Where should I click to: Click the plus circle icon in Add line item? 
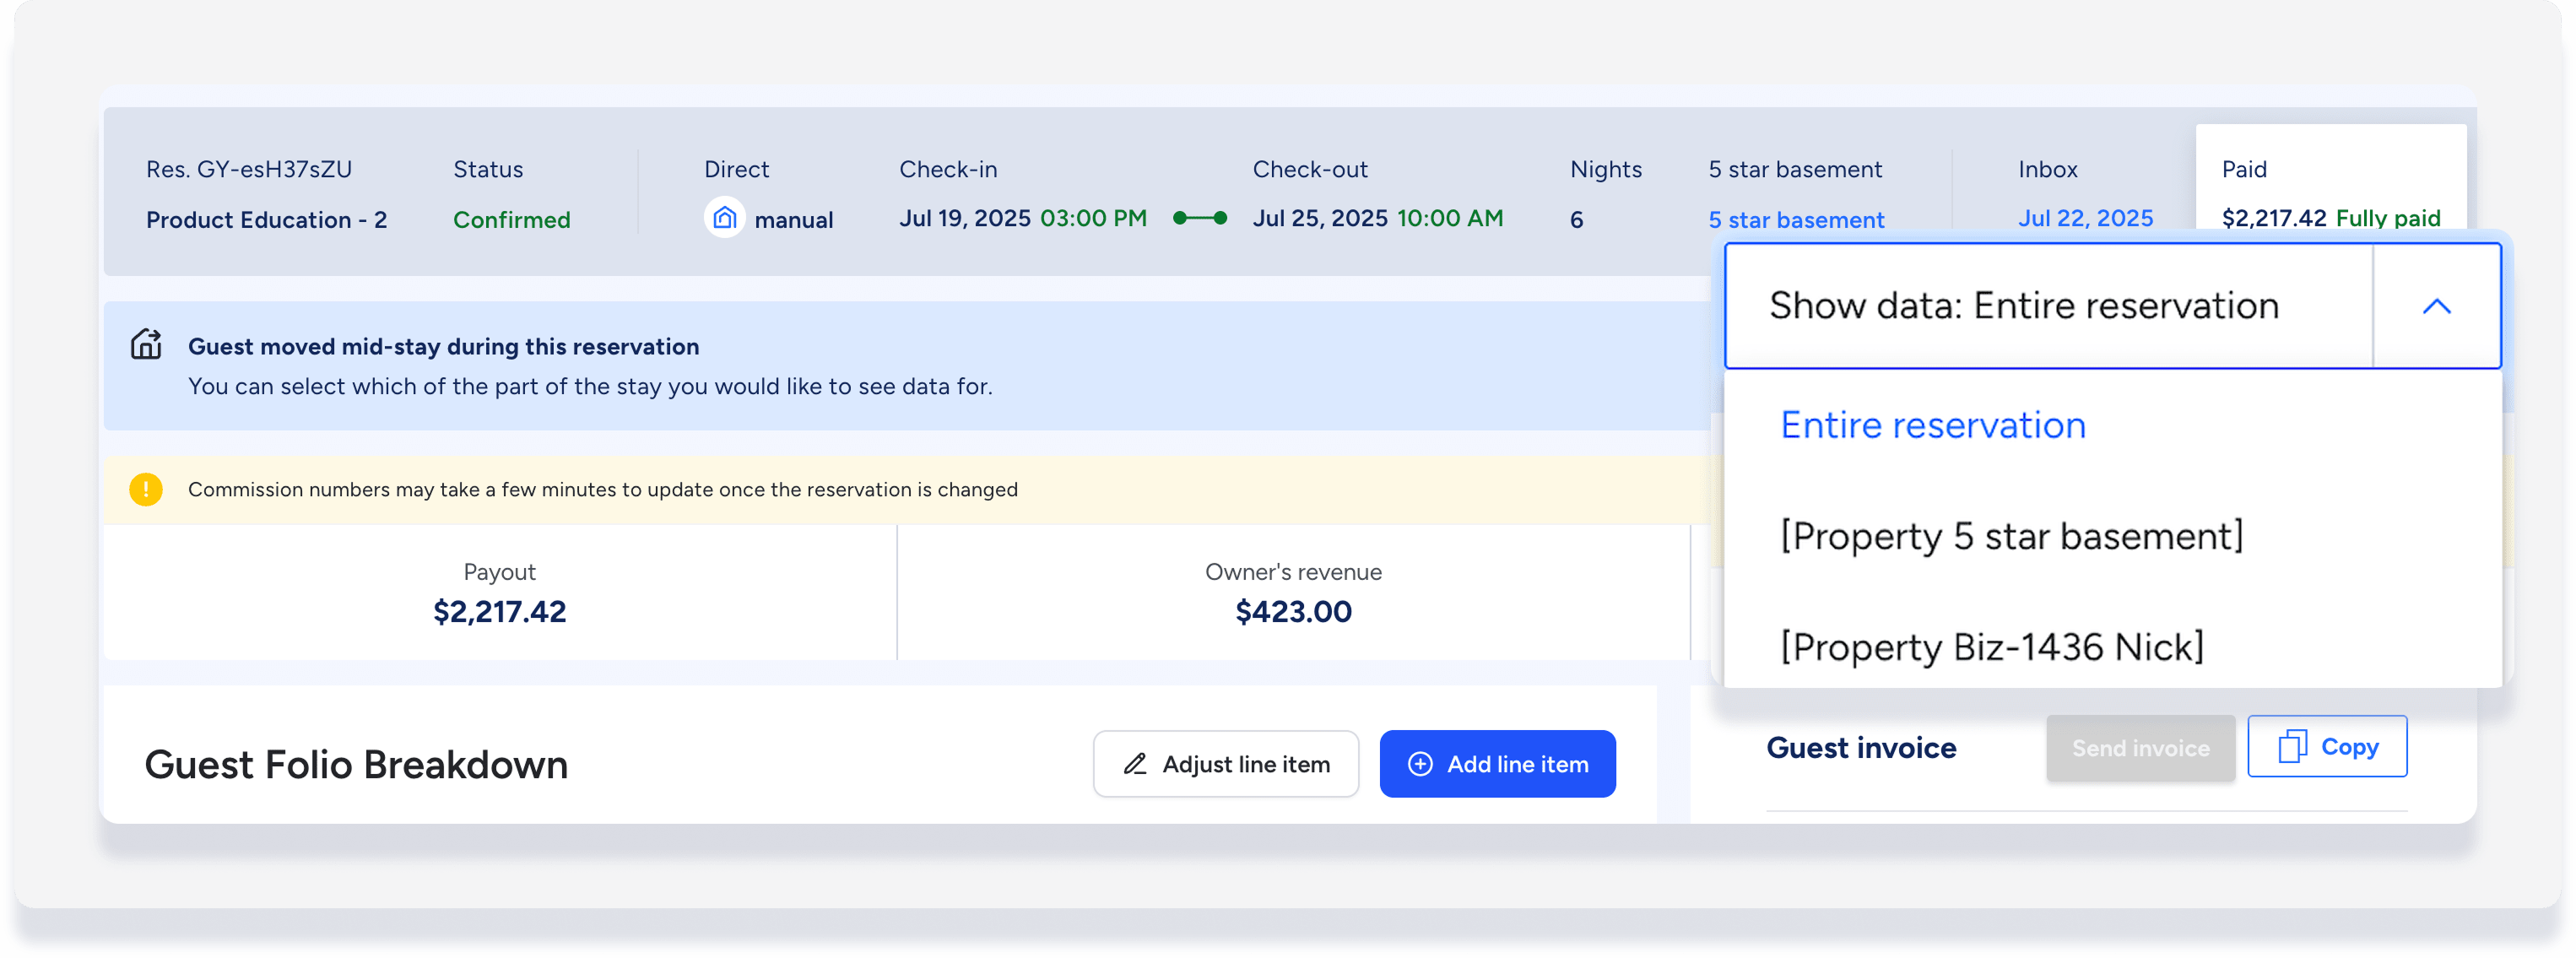pos(1420,764)
